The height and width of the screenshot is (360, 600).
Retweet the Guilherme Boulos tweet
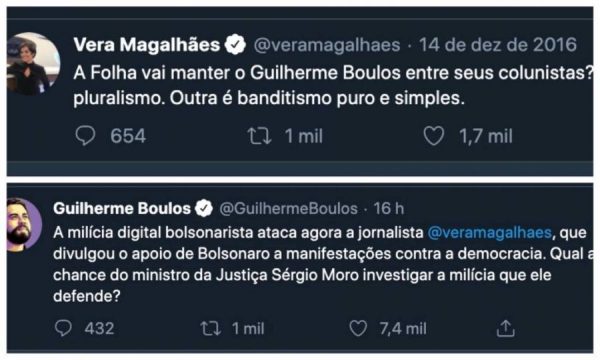coord(210,329)
